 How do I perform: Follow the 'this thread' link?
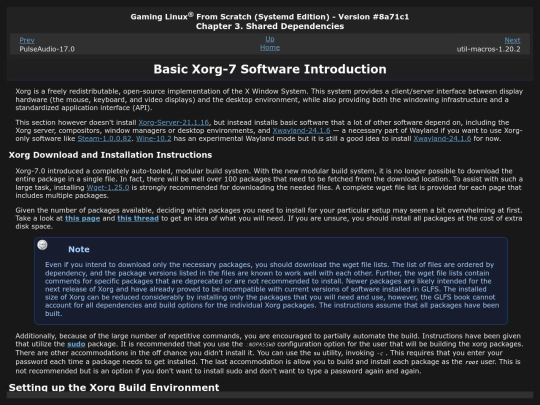[138, 218]
